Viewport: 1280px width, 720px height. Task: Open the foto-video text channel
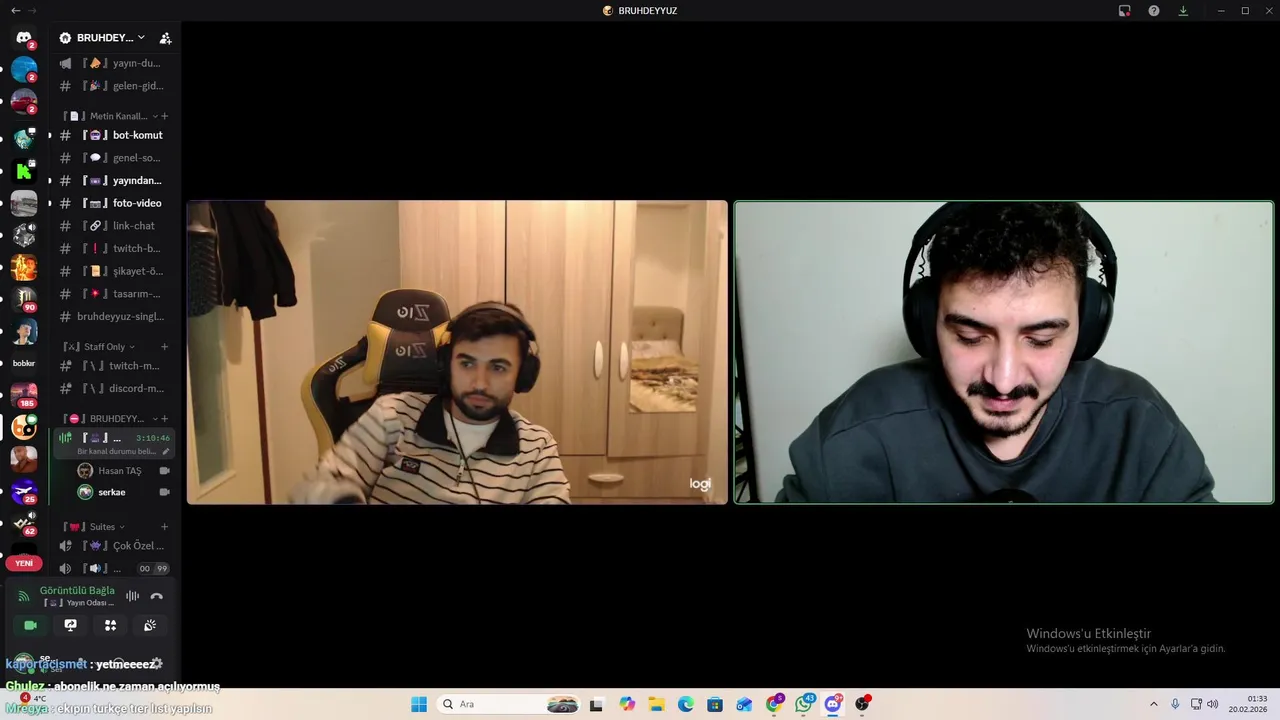click(x=113, y=203)
